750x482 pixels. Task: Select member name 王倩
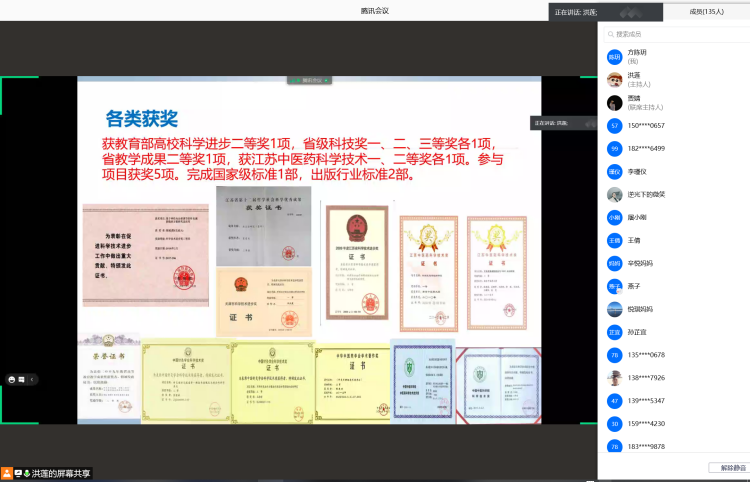coord(634,241)
